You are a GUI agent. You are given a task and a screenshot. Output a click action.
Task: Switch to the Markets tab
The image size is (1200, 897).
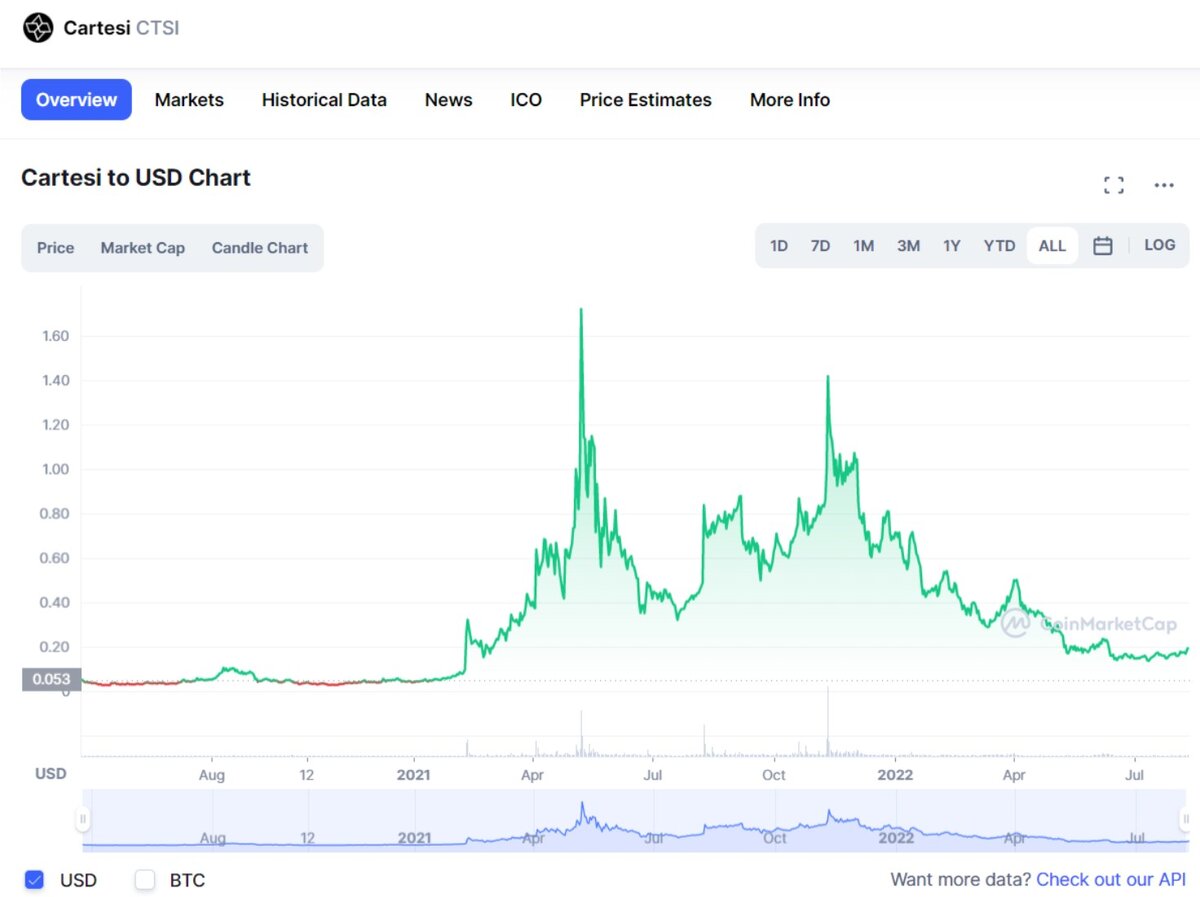click(x=189, y=100)
